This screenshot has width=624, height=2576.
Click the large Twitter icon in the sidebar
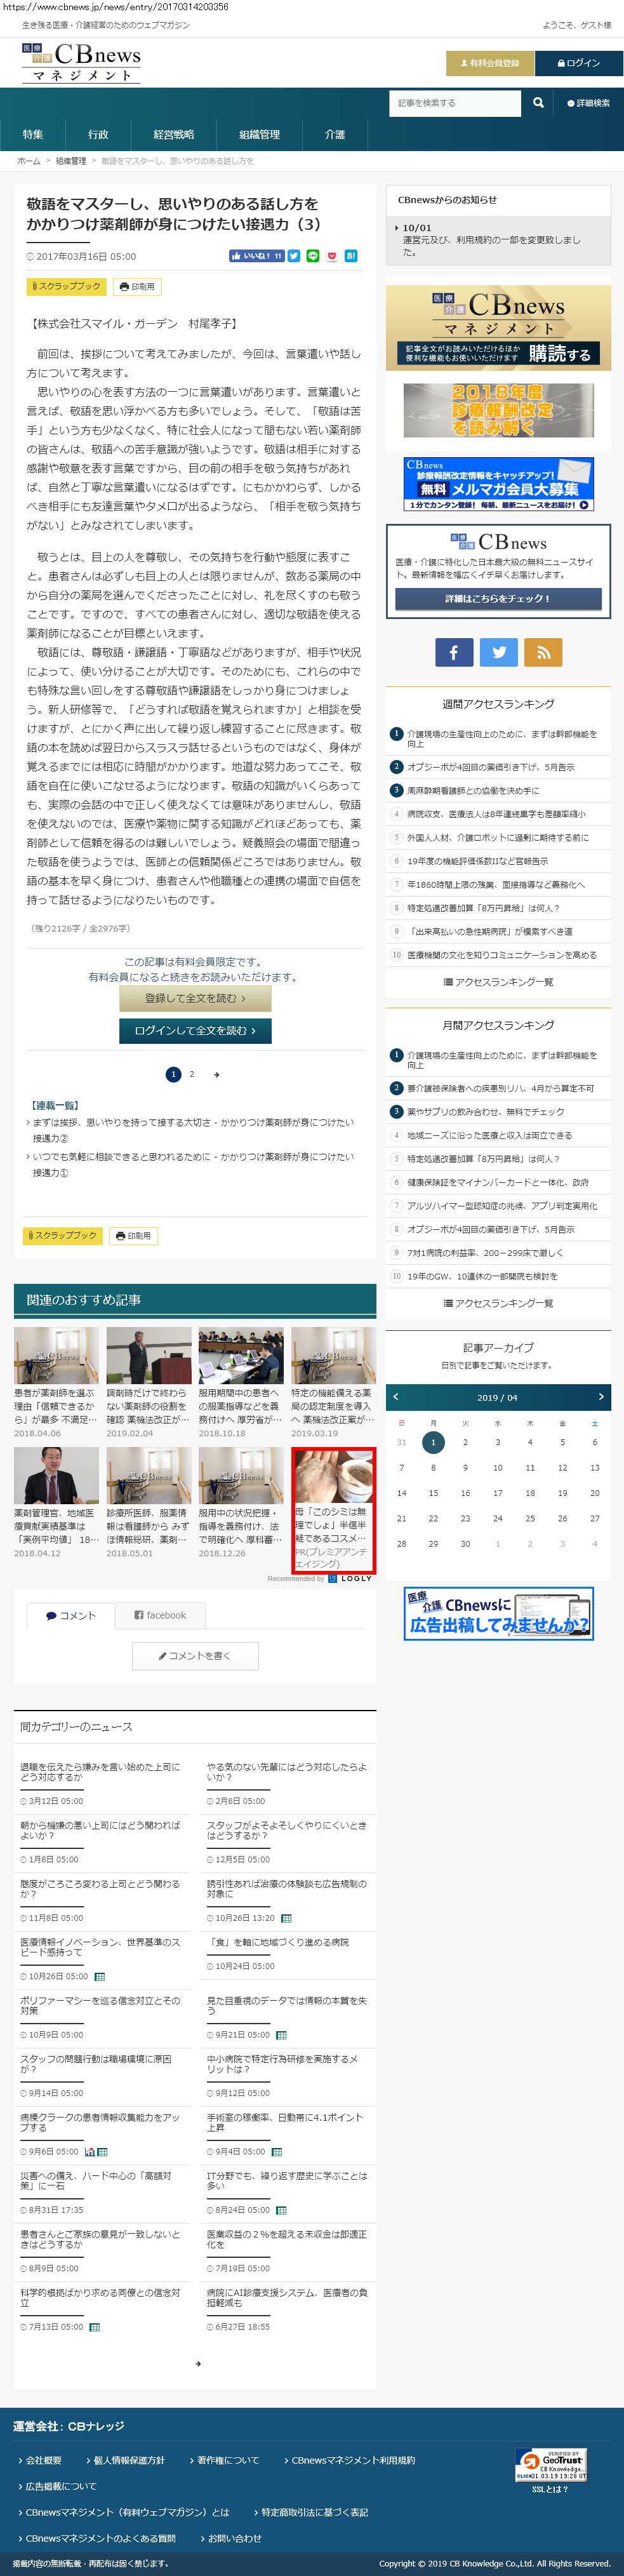(498, 652)
